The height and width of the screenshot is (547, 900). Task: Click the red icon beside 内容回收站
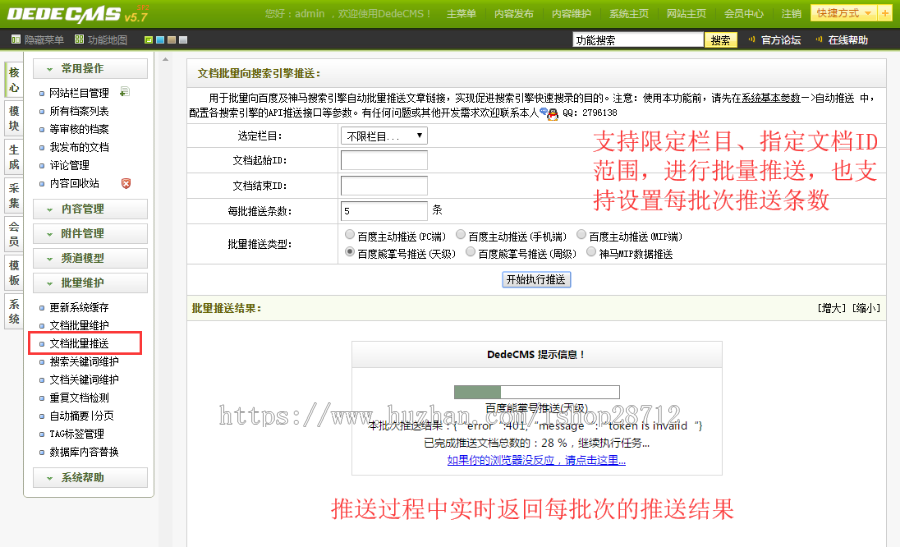coord(126,183)
